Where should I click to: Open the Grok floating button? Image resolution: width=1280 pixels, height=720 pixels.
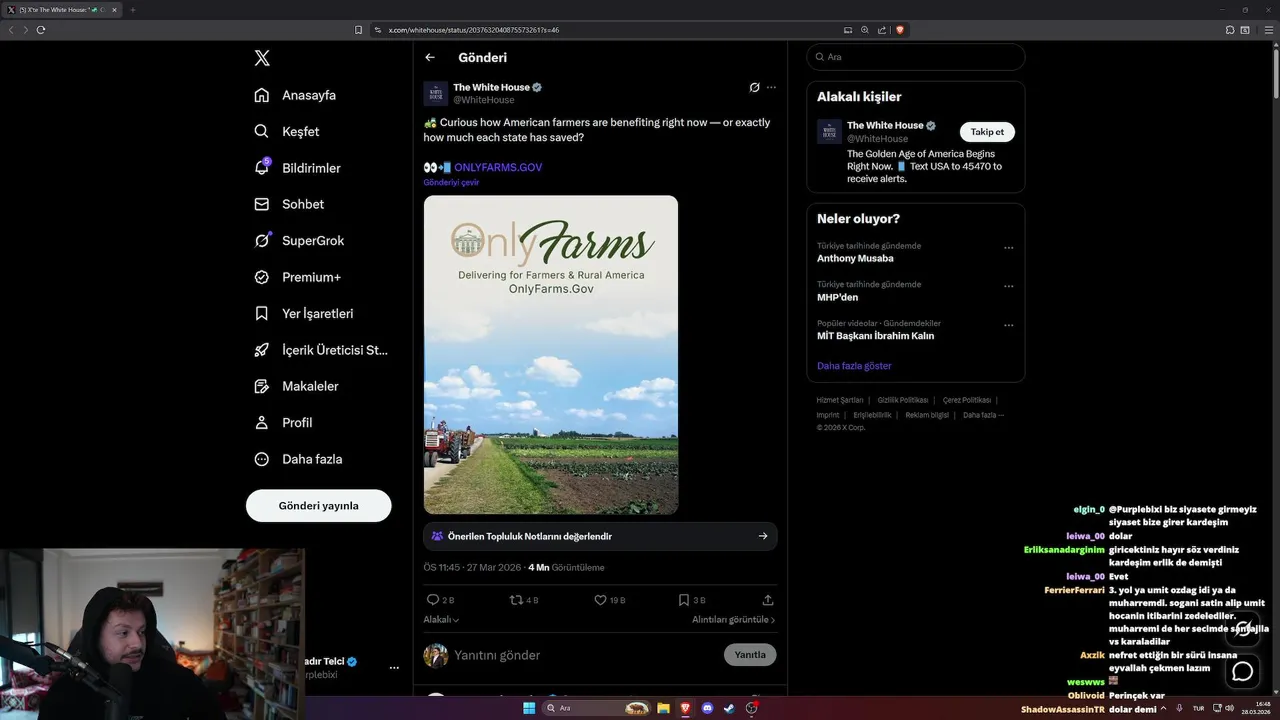click(1243, 629)
